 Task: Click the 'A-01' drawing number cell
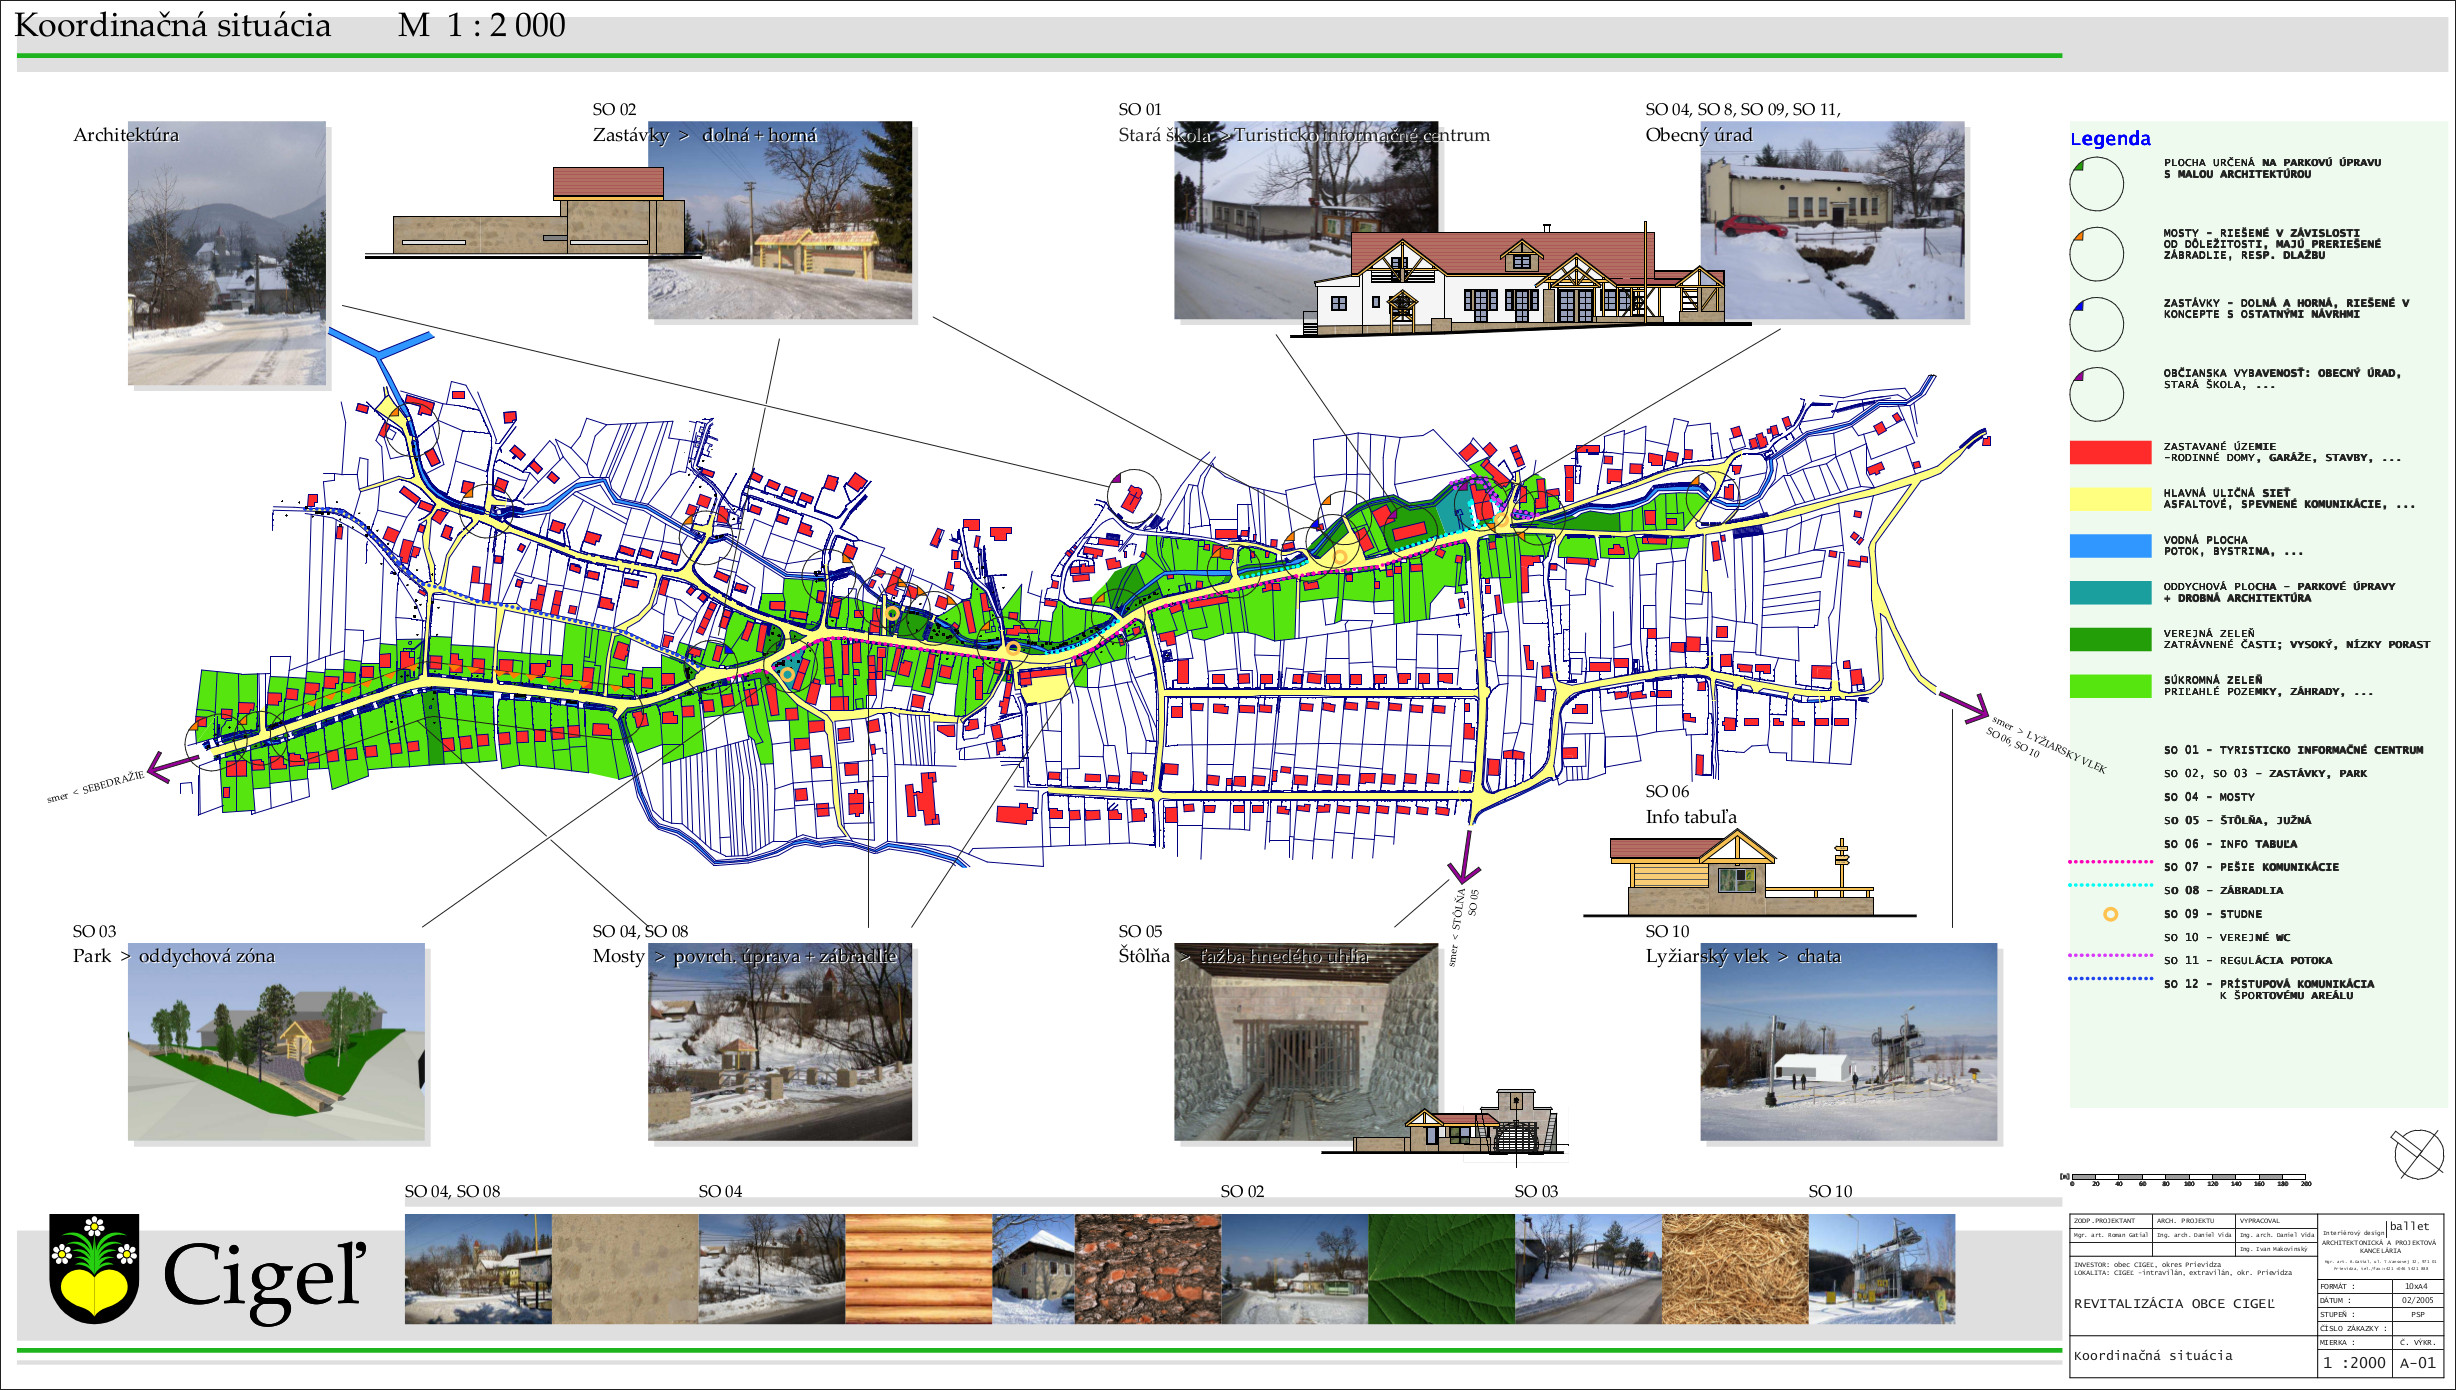[2418, 1363]
